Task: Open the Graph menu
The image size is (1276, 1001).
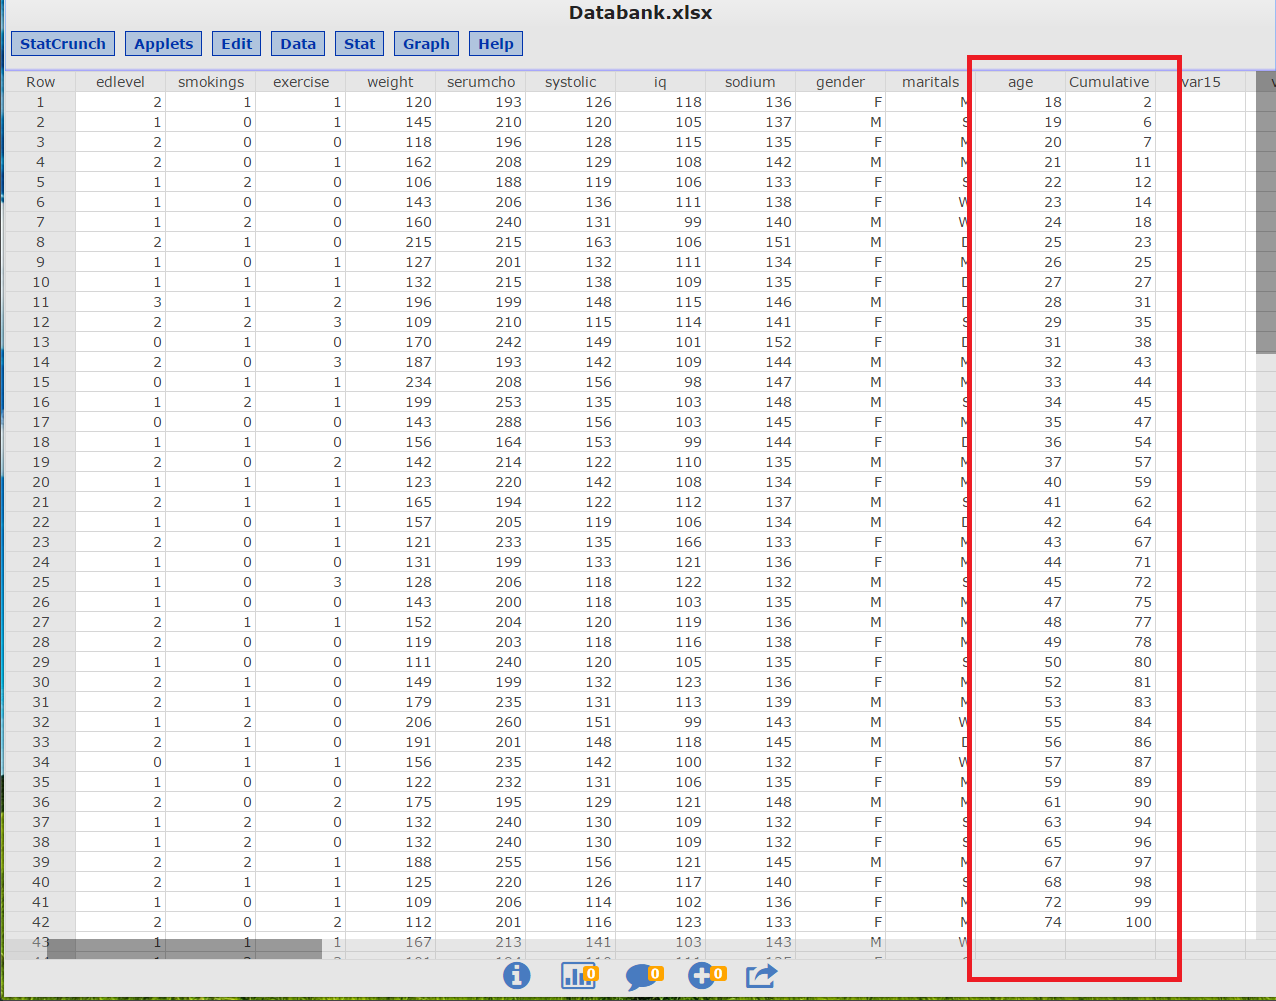Action: (x=427, y=44)
